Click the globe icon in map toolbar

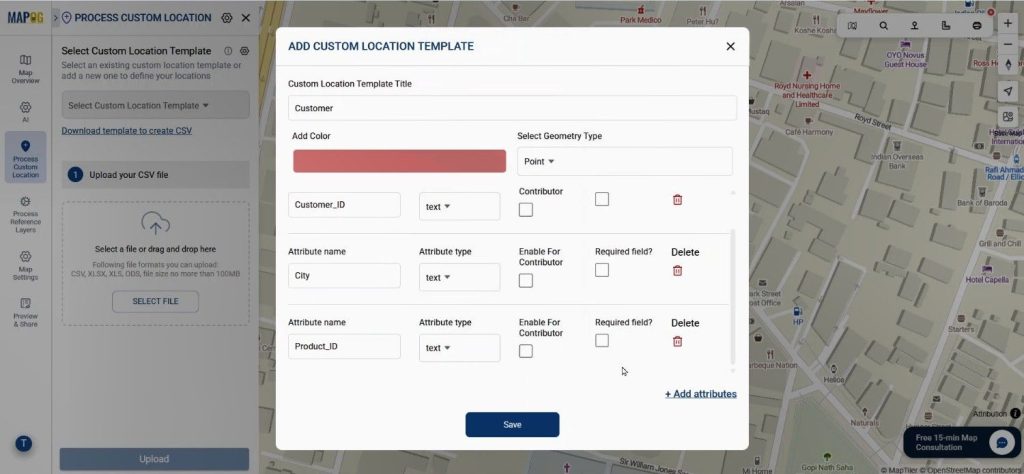point(977,25)
